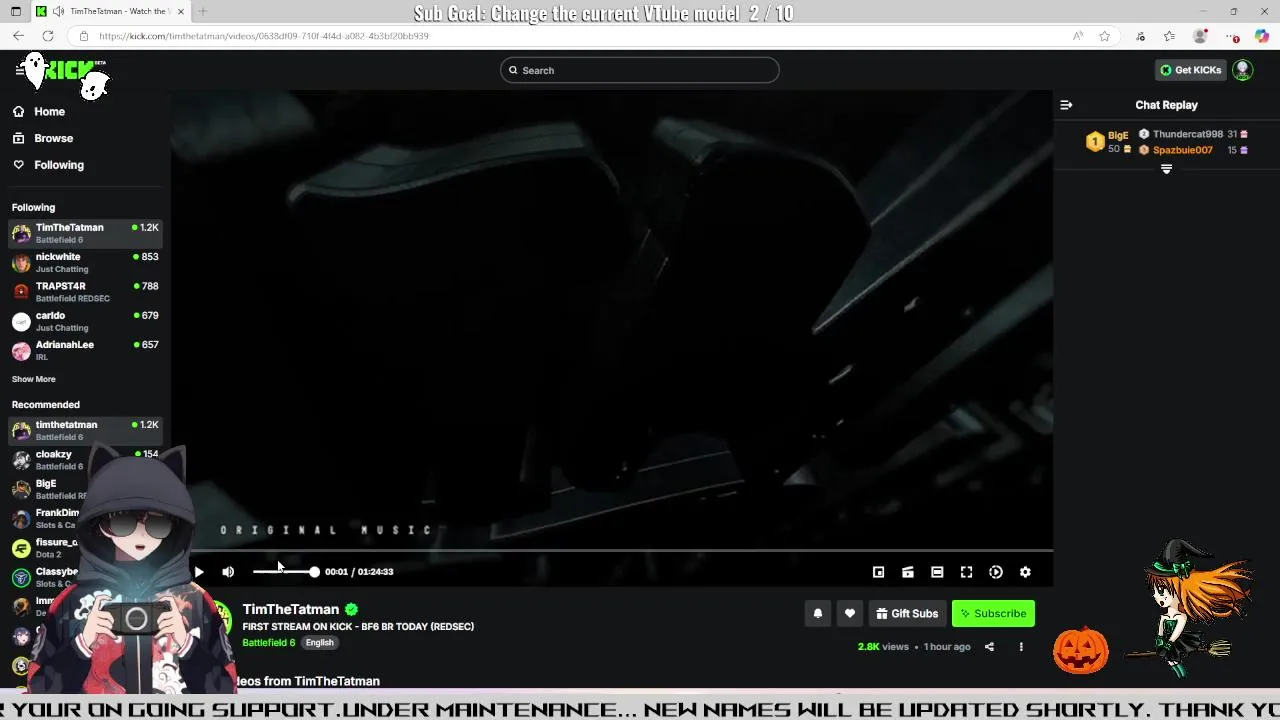This screenshot has height=720, width=1280.
Task: Adjust the volume slider handle
Action: click(314, 572)
